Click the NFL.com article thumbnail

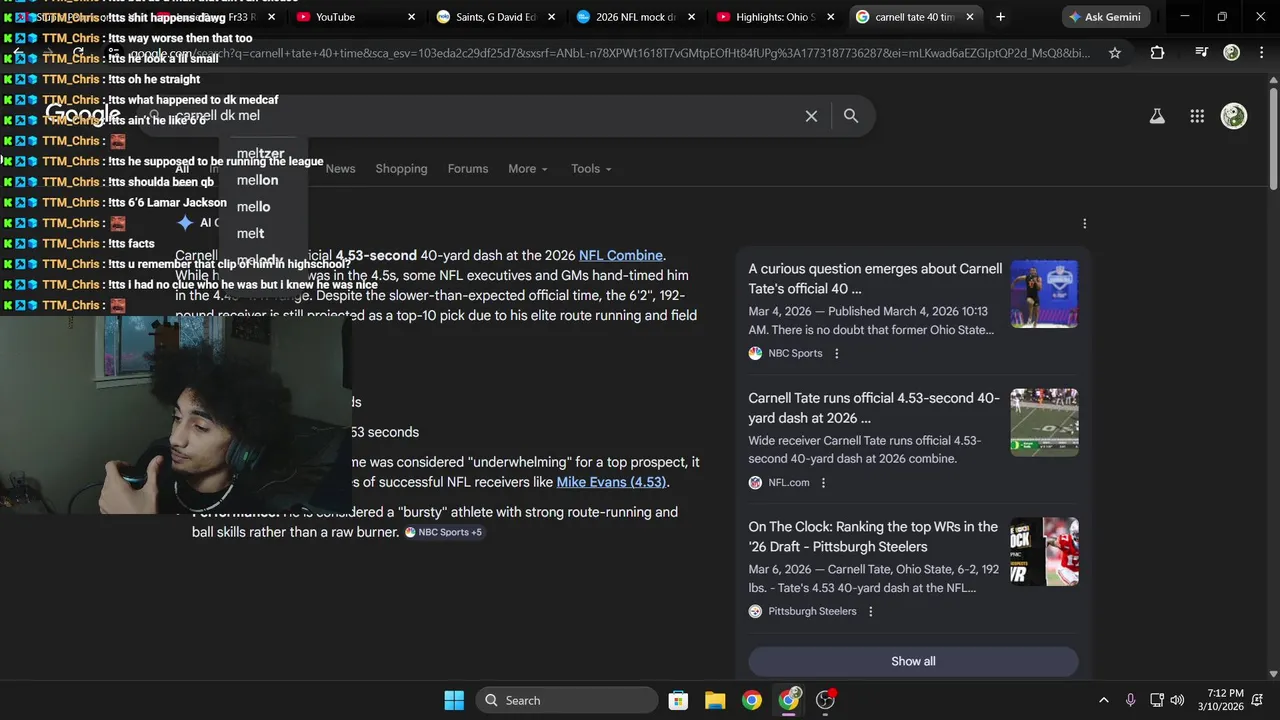coord(1044,423)
